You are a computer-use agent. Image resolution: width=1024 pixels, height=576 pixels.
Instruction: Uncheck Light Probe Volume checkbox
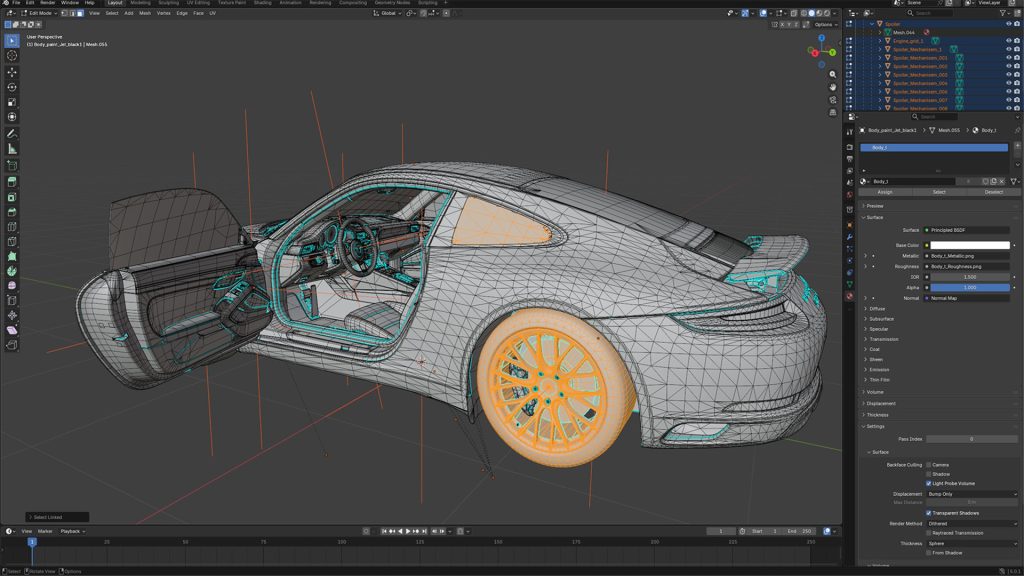pyautogui.click(x=929, y=483)
